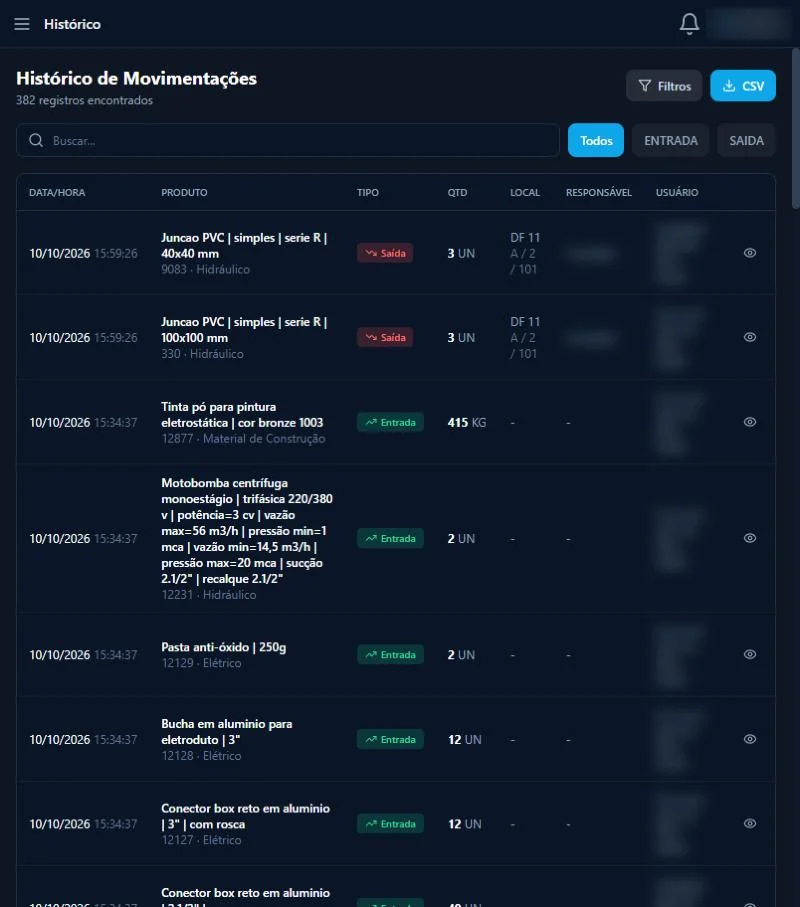Image resolution: width=800 pixels, height=907 pixels.
Task: Click code 12231 · Hidráulico
Action: (x=208, y=595)
